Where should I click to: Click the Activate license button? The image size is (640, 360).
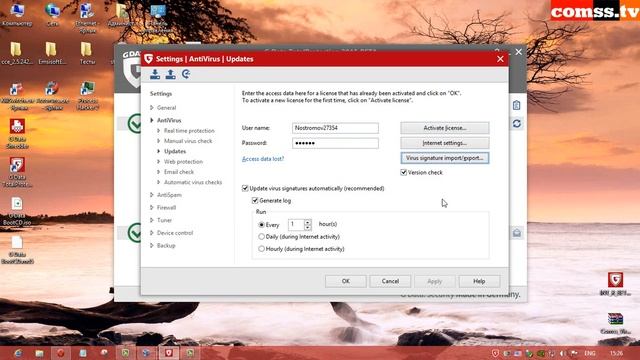pos(444,128)
